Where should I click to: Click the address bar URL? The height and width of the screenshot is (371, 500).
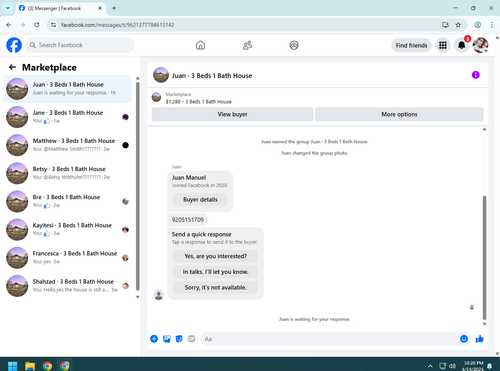117,25
